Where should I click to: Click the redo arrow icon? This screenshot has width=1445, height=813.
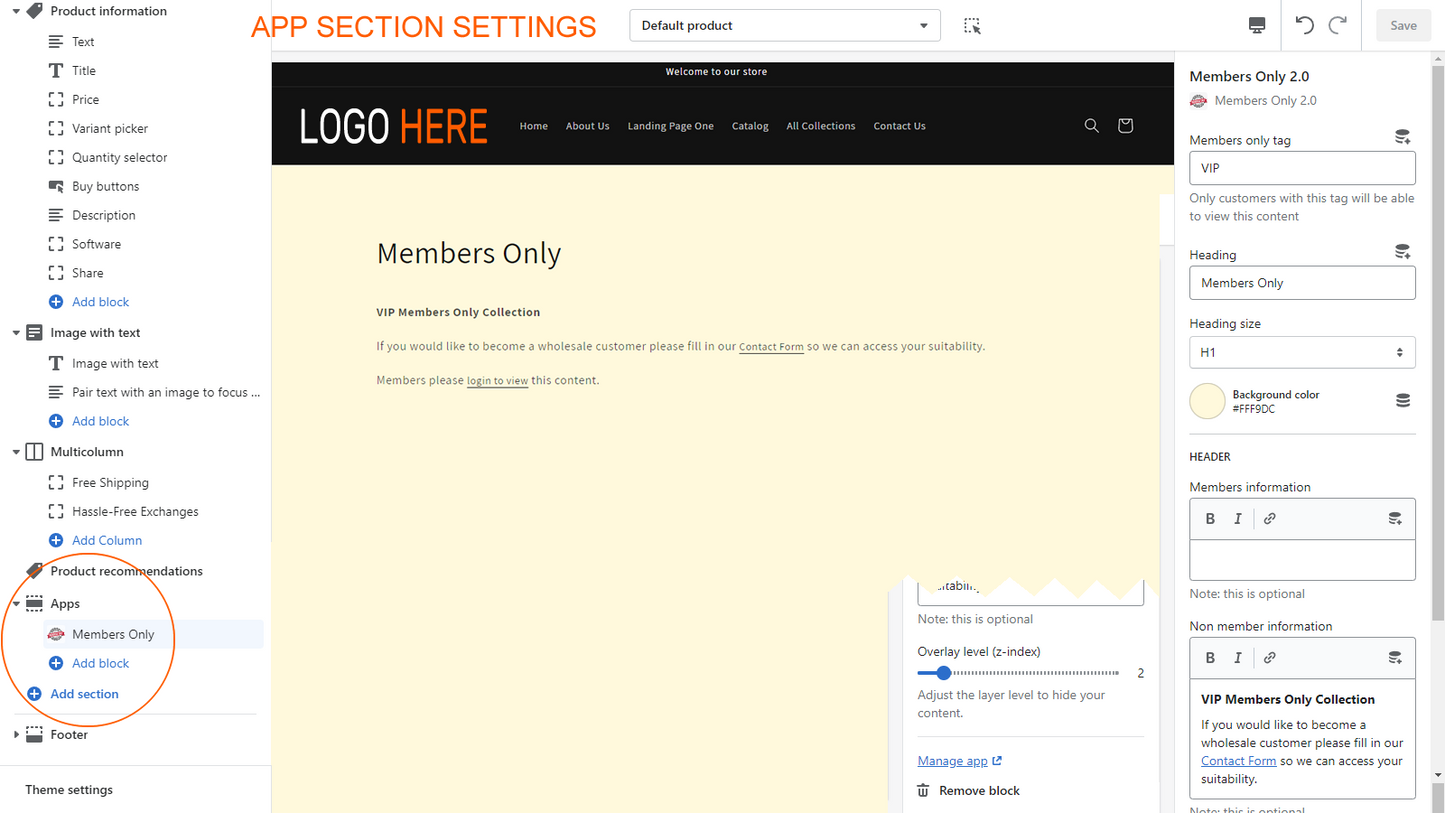point(1338,25)
